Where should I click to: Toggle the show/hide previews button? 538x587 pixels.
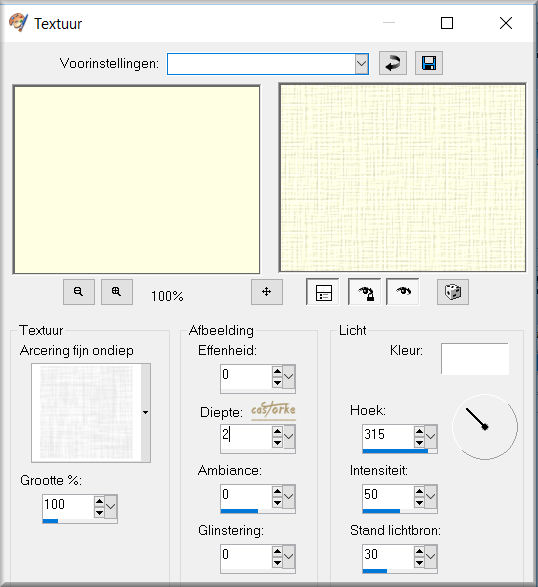[323, 292]
